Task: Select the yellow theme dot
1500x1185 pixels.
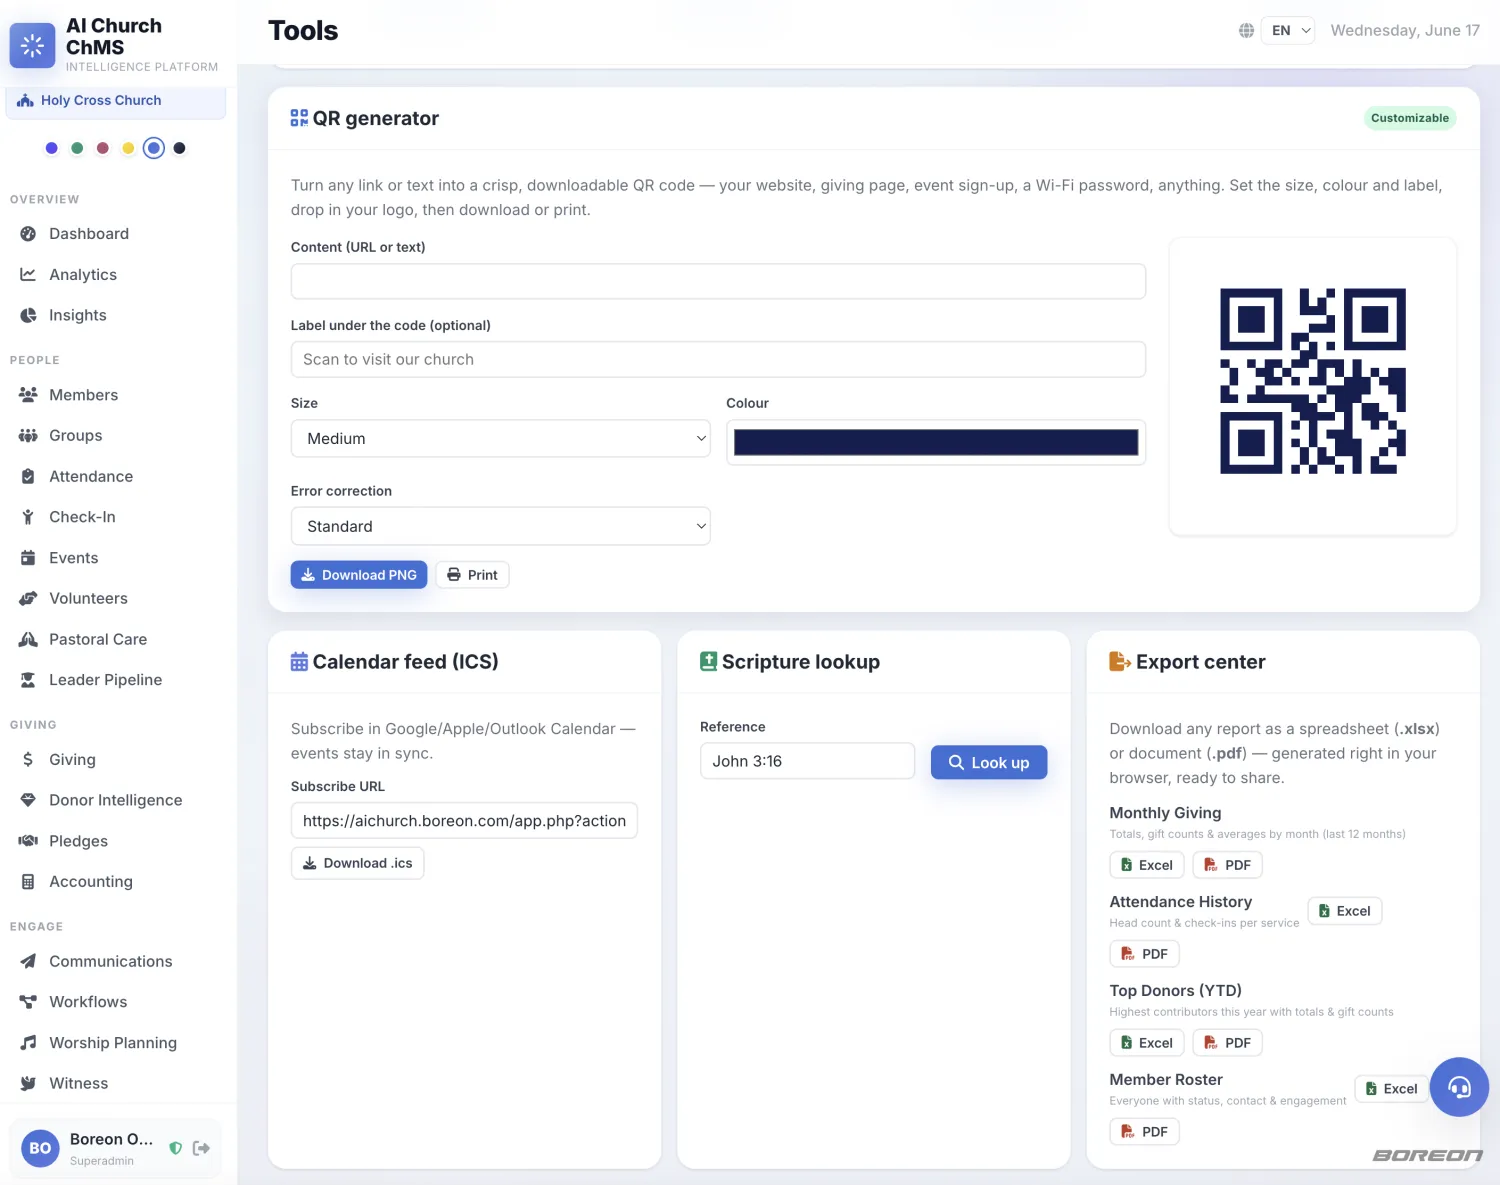Action: click(128, 148)
